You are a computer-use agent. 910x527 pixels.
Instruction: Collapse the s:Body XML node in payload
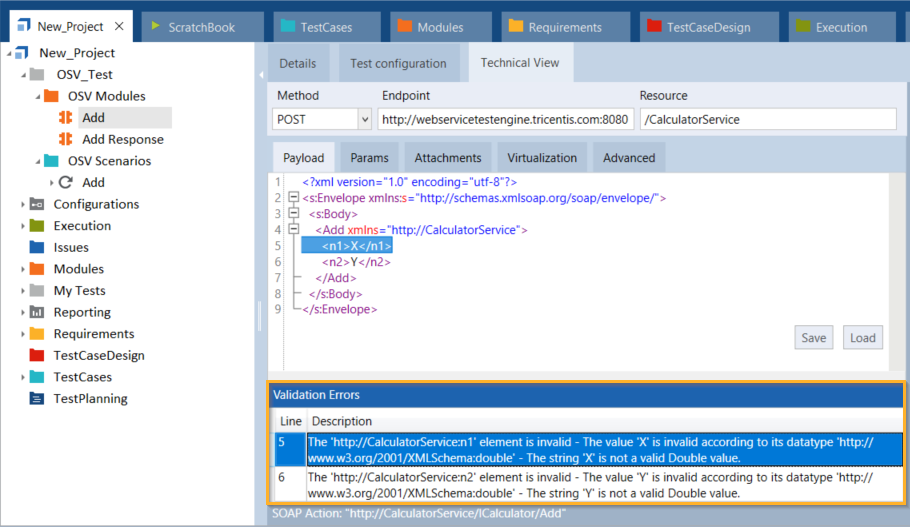pos(293,214)
